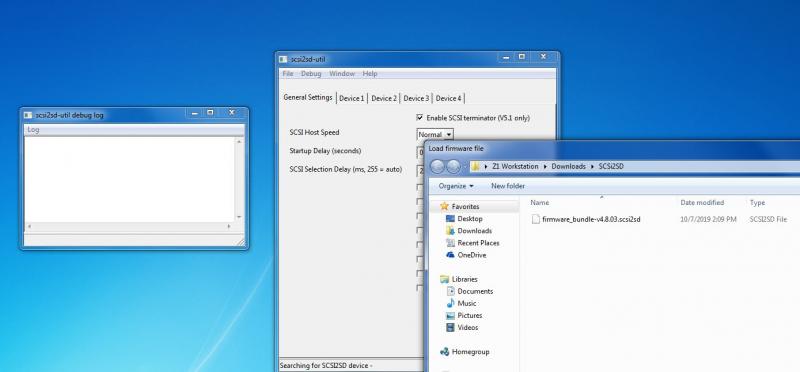Select SCSi2SD in the address path

click(611, 166)
